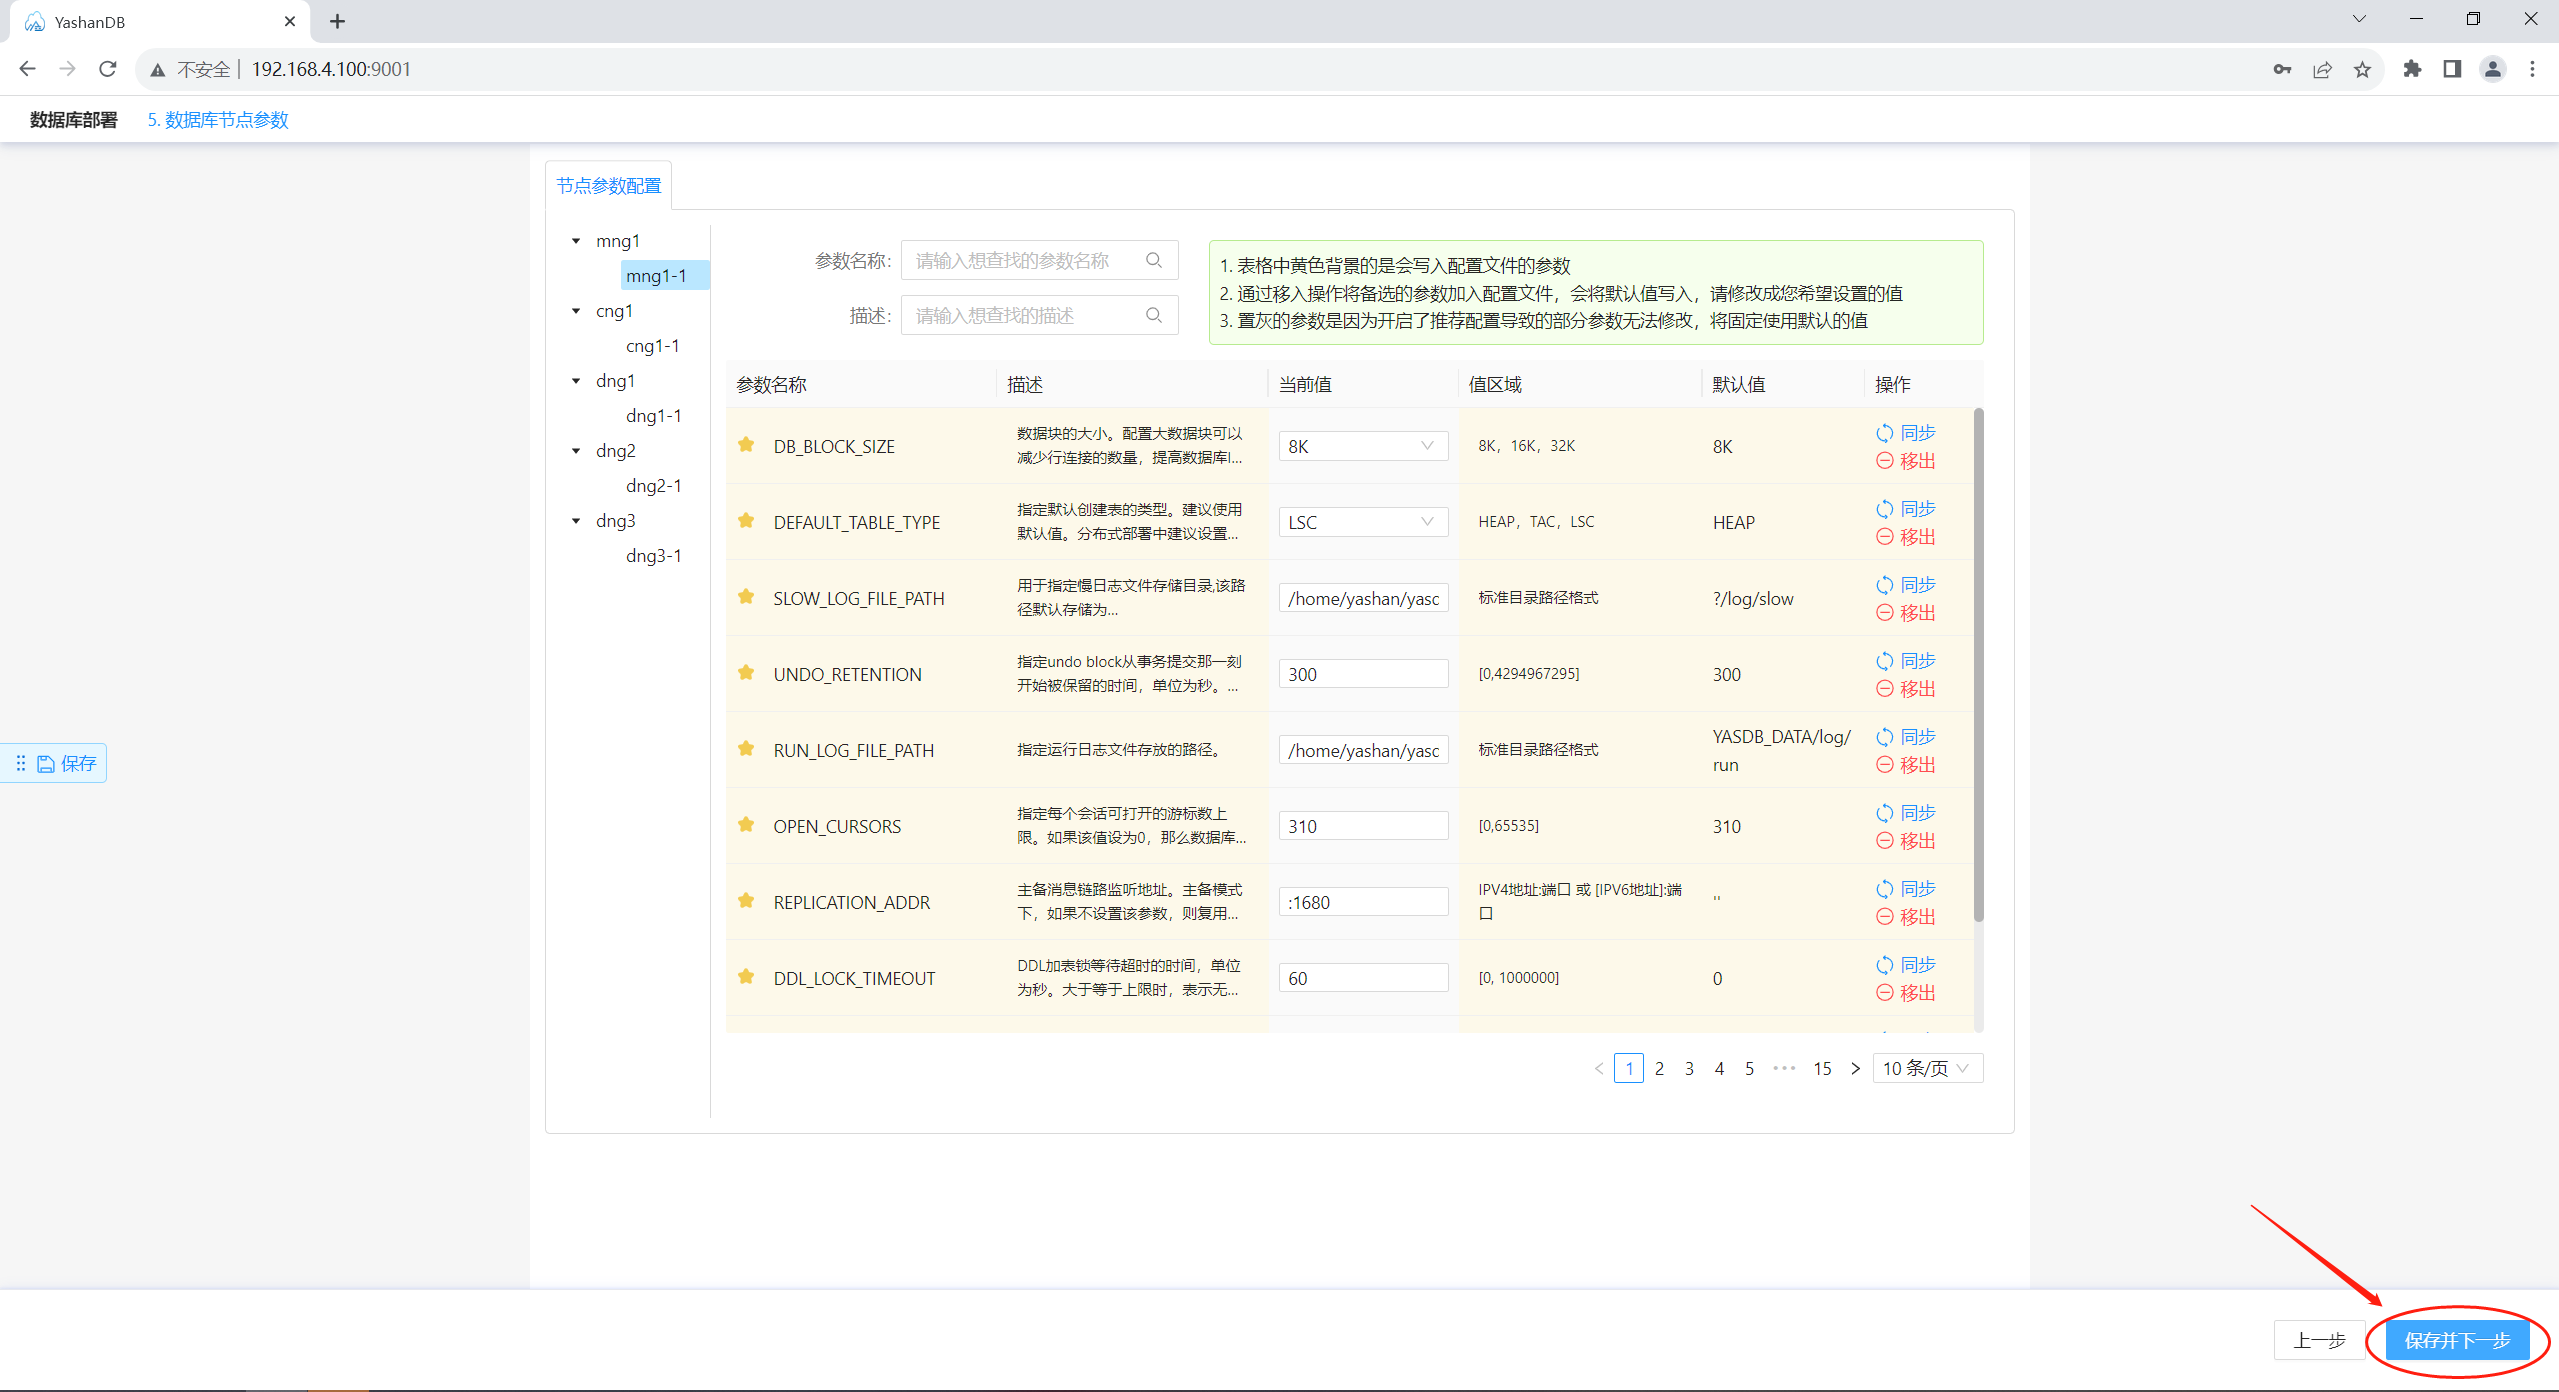Image resolution: width=2559 pixels, height=1392 pixels.
Task: Click the star icon for UNDO_RETENTION
Action: click(746, 673)
